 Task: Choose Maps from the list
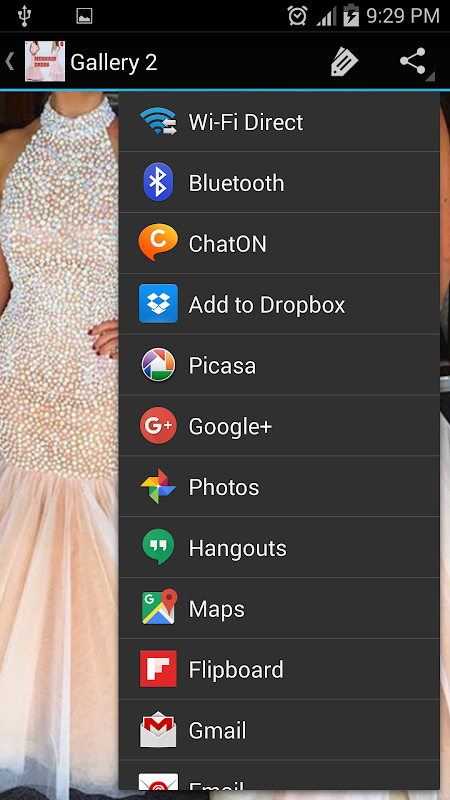click(279, 608)
